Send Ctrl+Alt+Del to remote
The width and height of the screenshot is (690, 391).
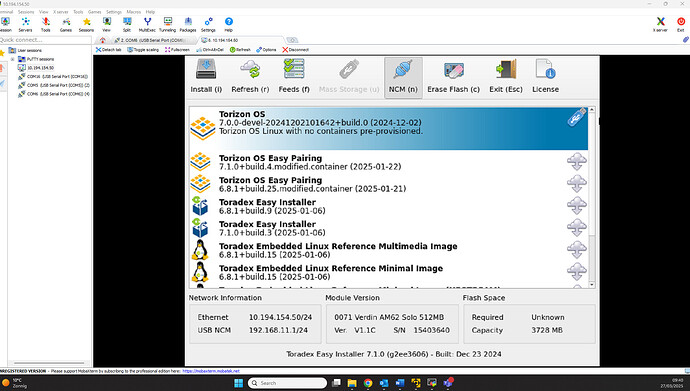[210, 50]
